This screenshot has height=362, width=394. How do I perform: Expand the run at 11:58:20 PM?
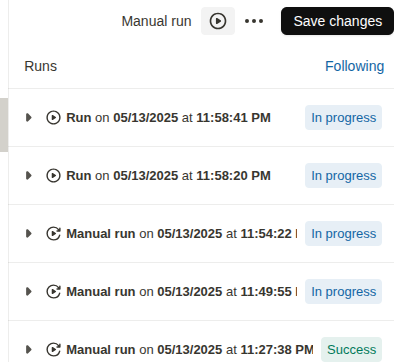click(x=29, y=176)
